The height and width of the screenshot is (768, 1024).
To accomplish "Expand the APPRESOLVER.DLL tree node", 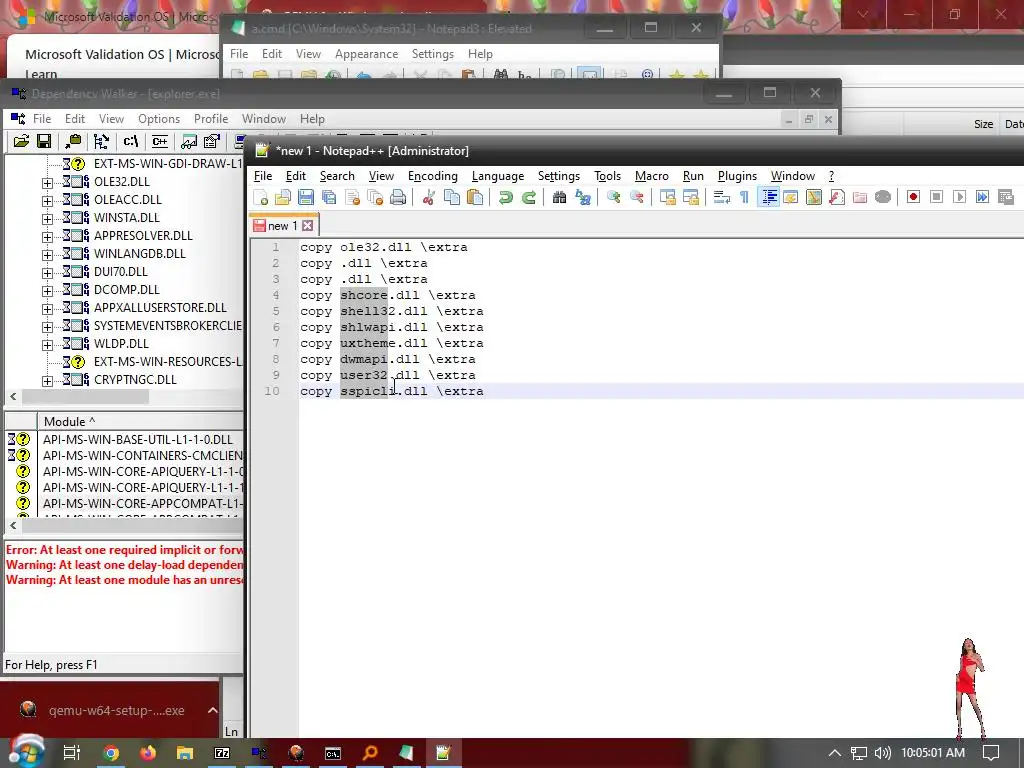I will pyautogui.click(x=47, y=237).
